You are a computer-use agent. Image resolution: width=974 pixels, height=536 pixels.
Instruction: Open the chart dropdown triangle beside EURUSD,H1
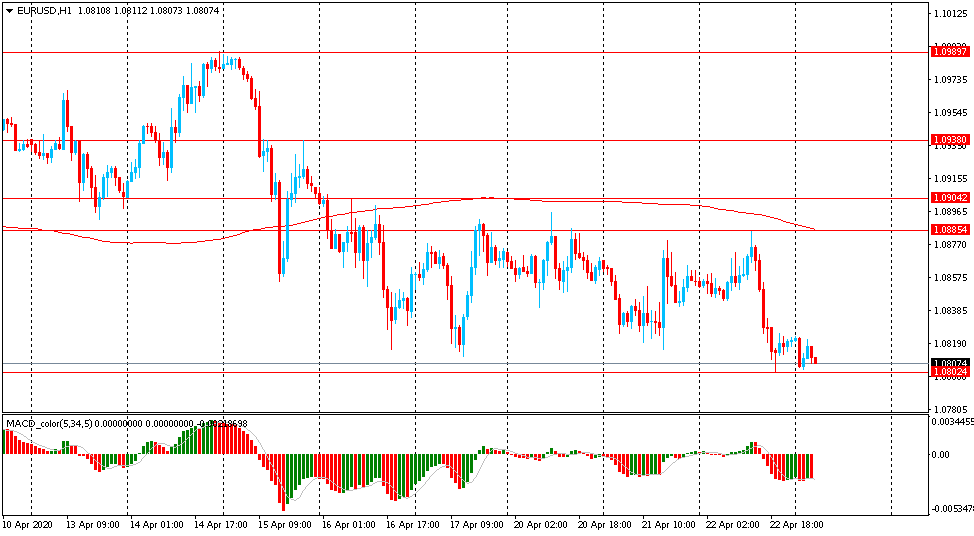point(9,11)
